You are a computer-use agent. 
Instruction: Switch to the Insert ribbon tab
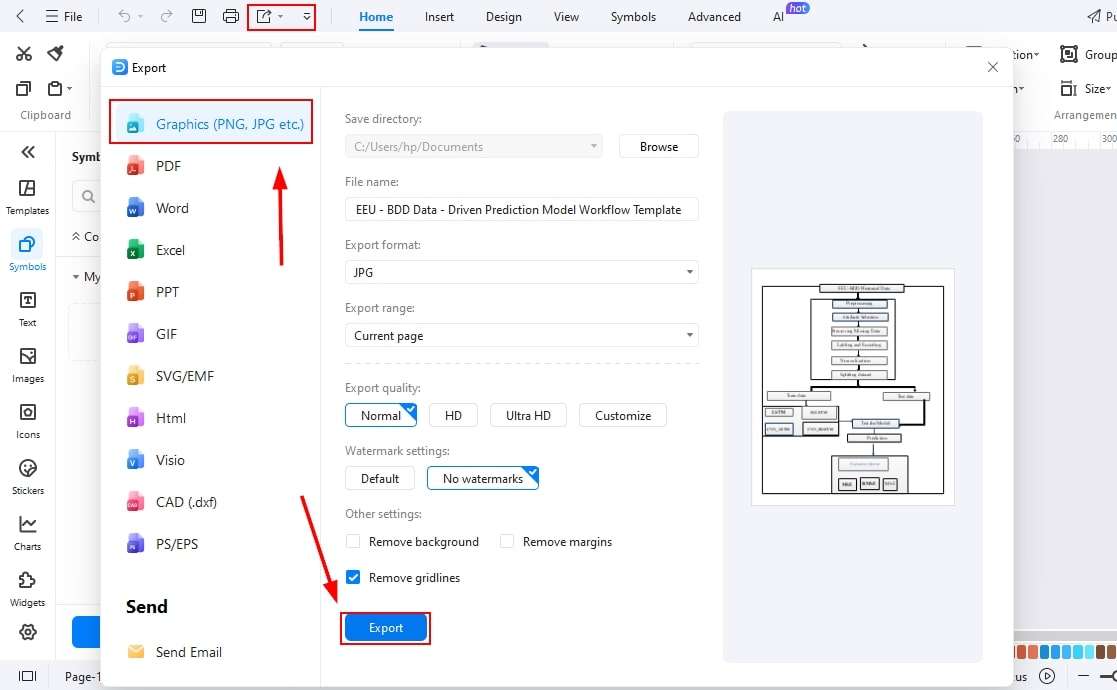point(439,16)
